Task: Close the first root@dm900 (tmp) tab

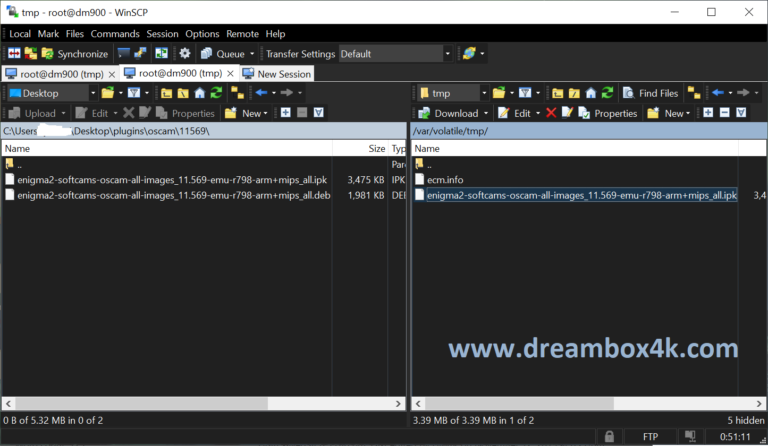Action: click(112, 74)
